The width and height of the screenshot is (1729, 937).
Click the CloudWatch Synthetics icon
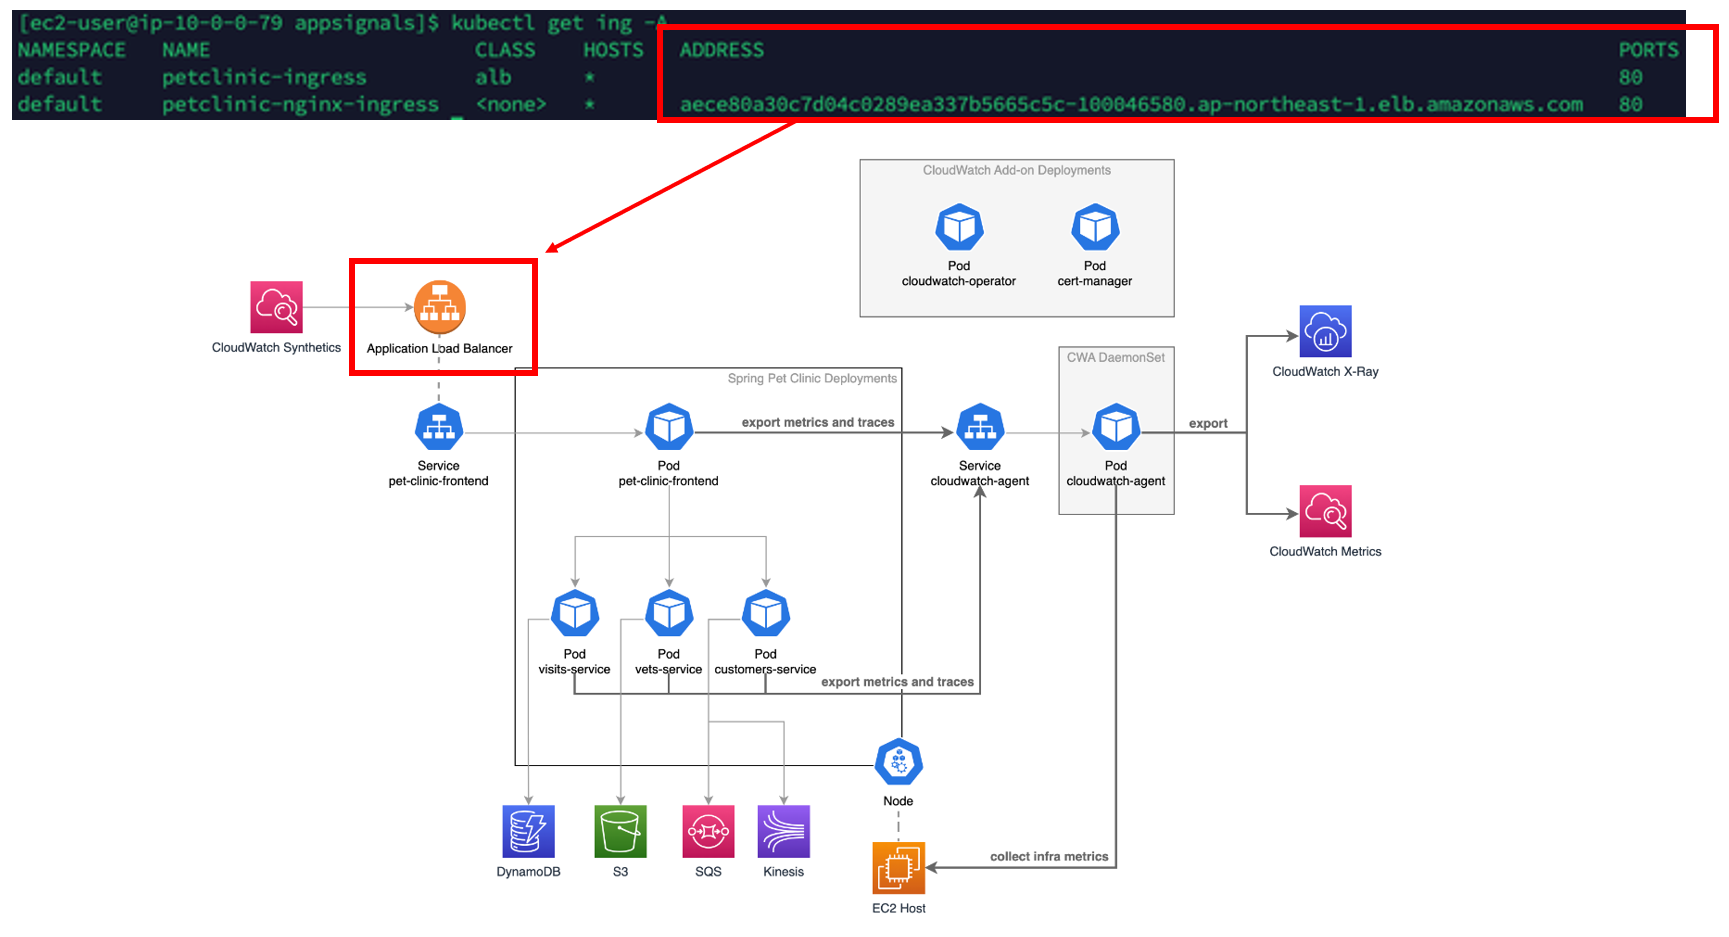pos(276,307)
